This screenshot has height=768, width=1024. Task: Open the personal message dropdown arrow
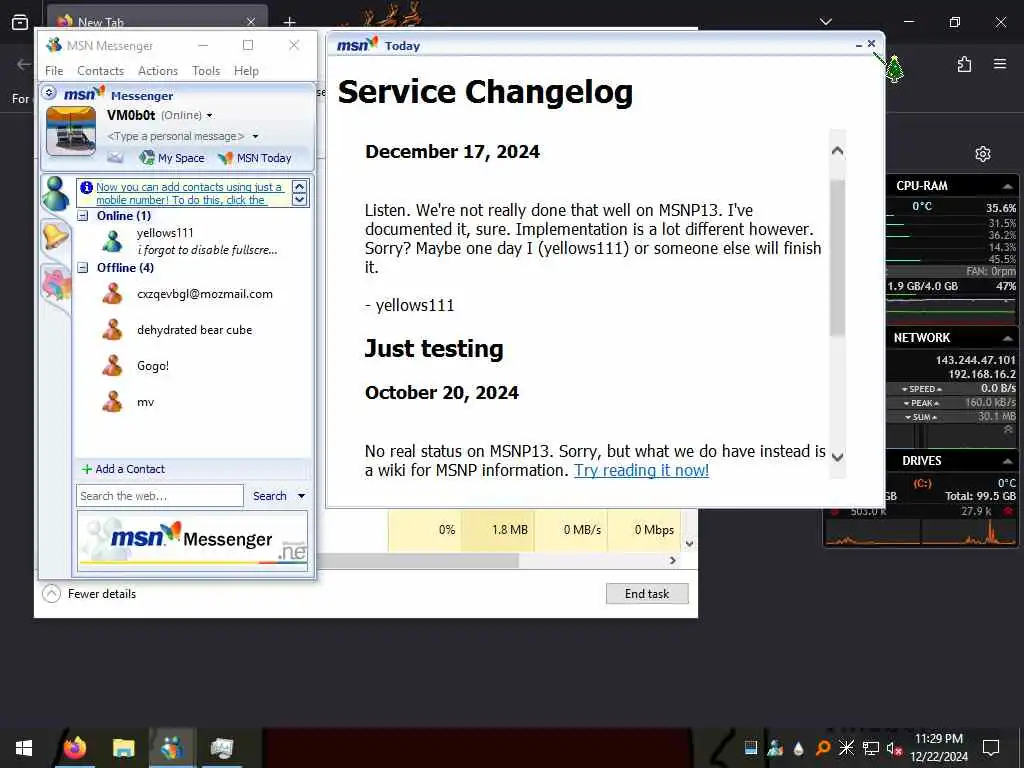click(x=255, y=136)
